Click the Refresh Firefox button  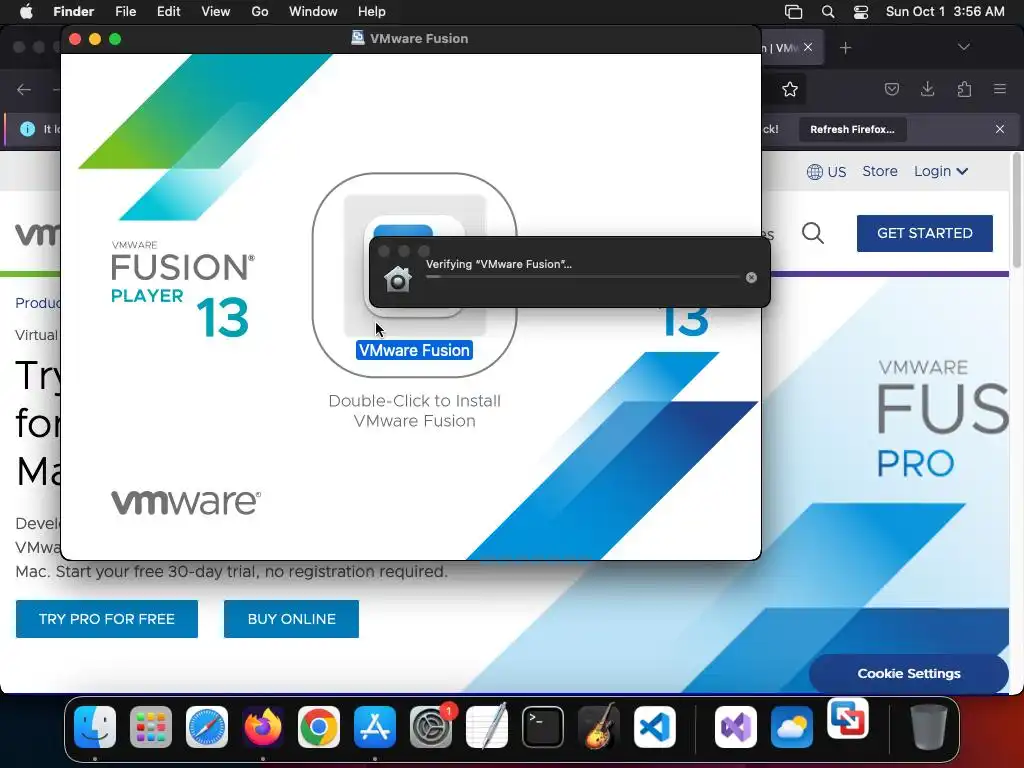pyautogui.click(x=852, y=129)
